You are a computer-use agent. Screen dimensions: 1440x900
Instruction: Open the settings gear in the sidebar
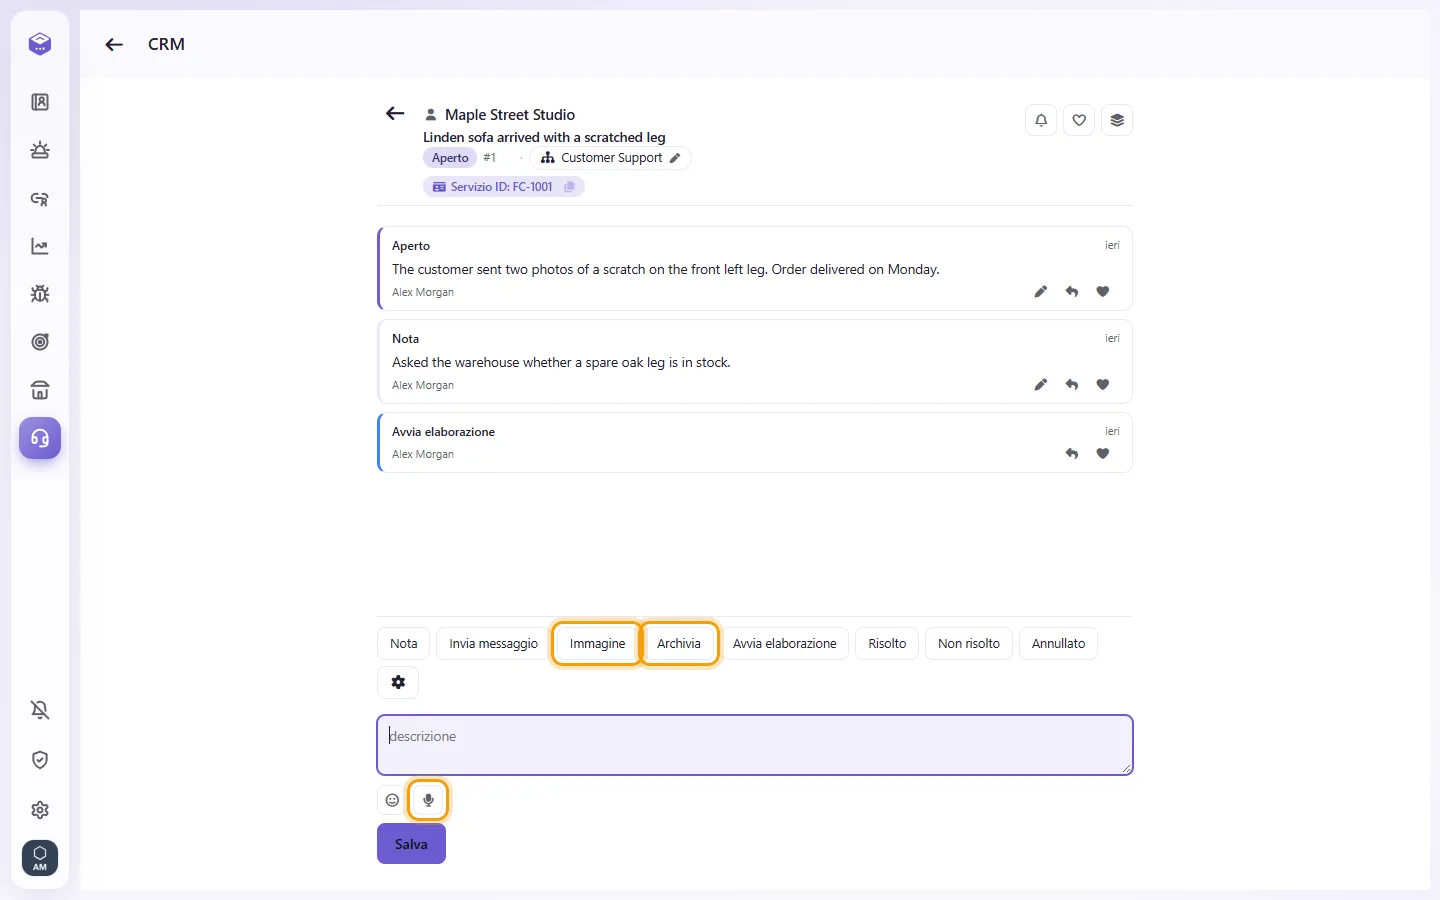coord(40,810)
